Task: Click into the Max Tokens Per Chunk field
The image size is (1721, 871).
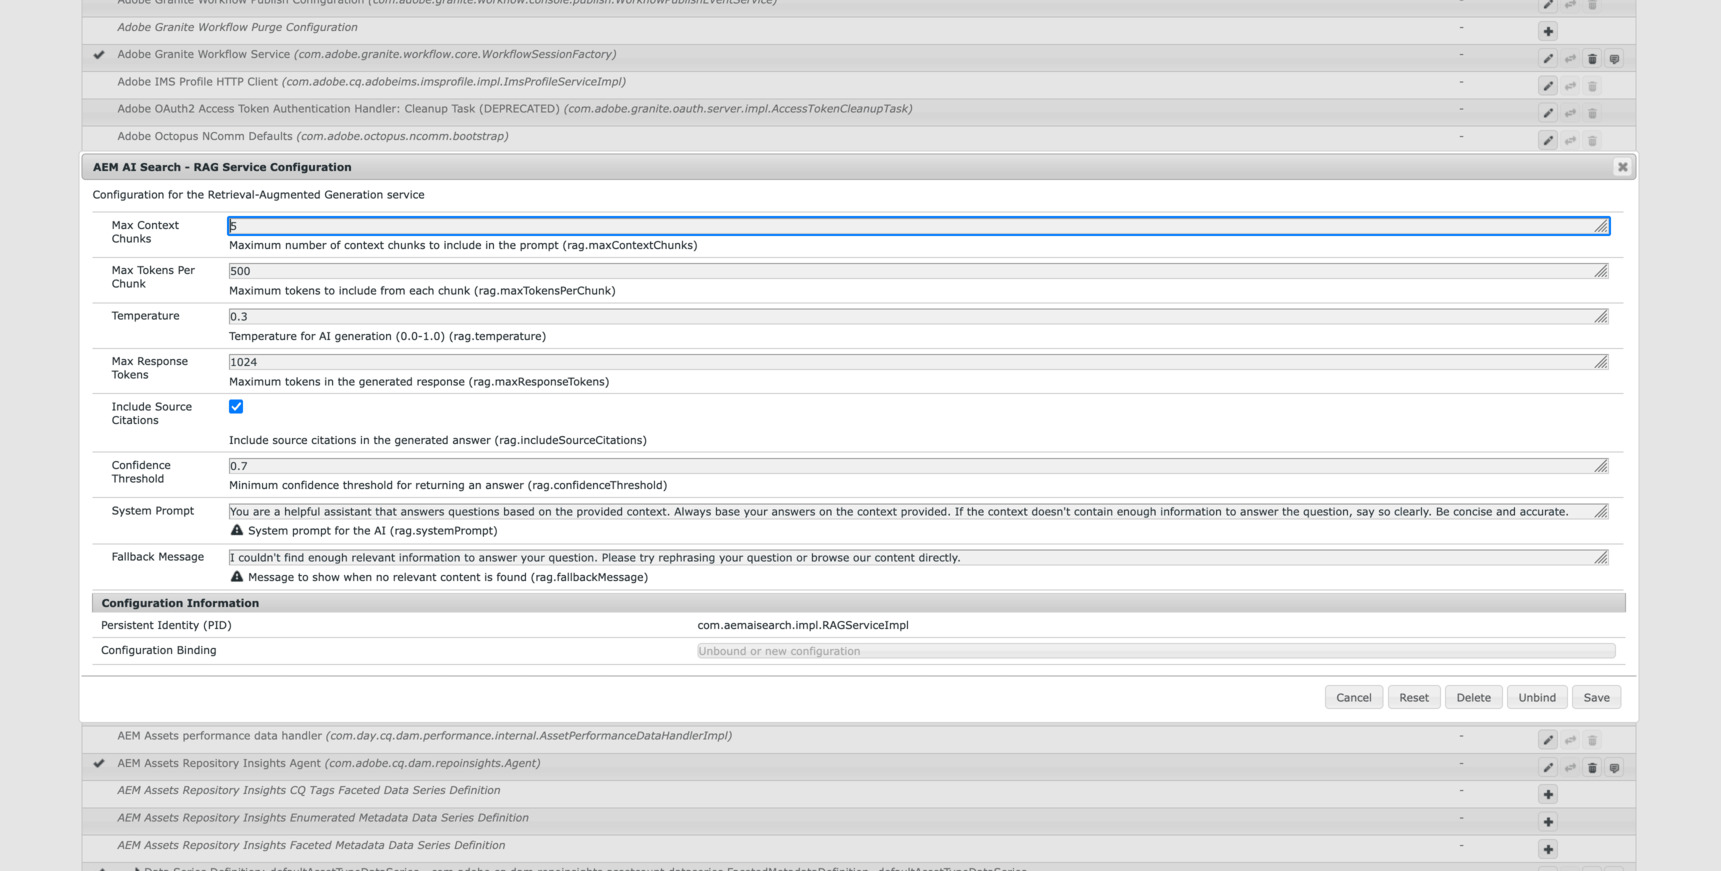Action: [x=918, y=271]
